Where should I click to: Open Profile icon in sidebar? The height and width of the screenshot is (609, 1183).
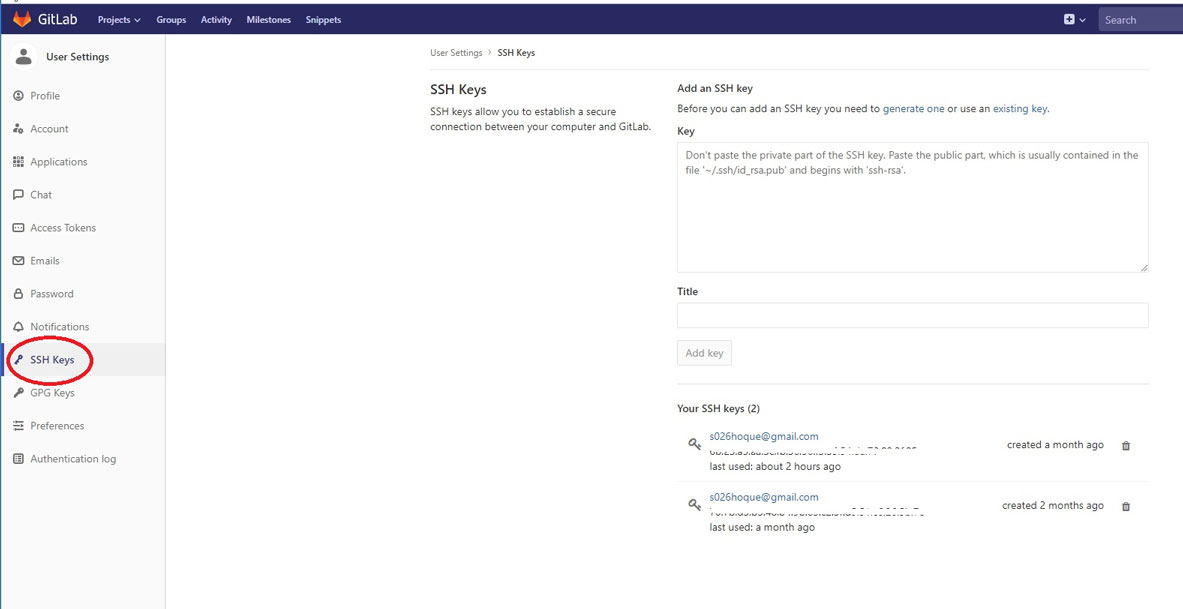tap(19, 96)
